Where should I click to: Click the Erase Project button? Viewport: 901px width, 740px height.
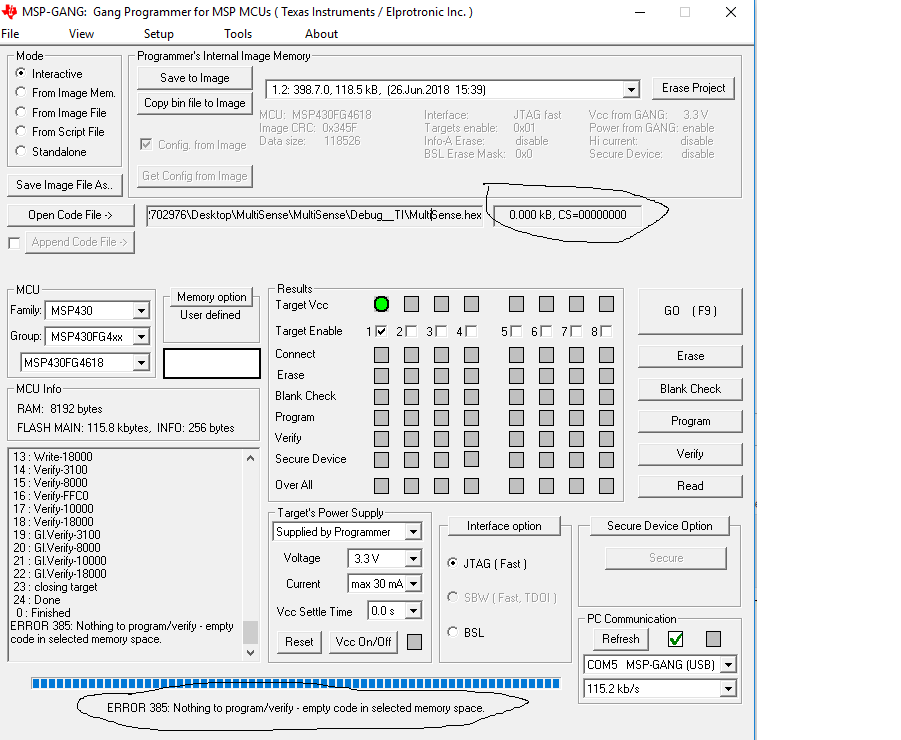694,88
